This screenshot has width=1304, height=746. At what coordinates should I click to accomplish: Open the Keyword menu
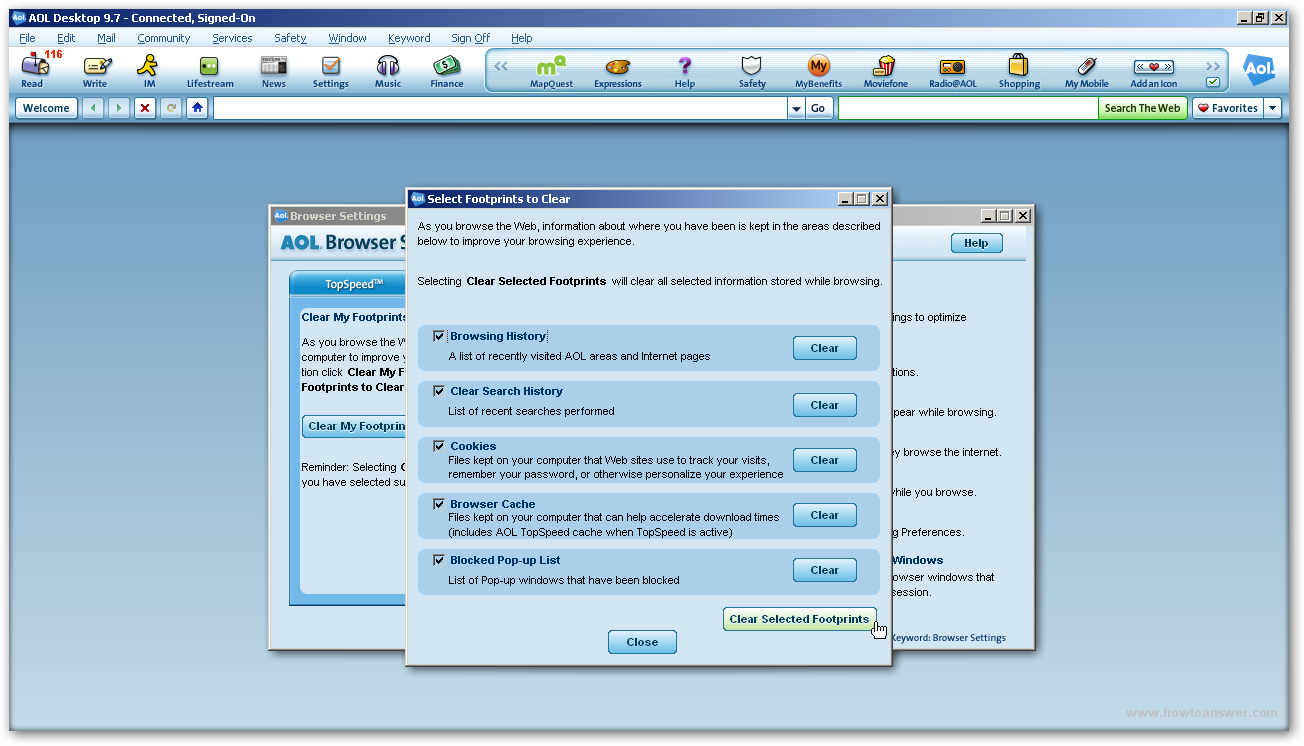[409, 38]
